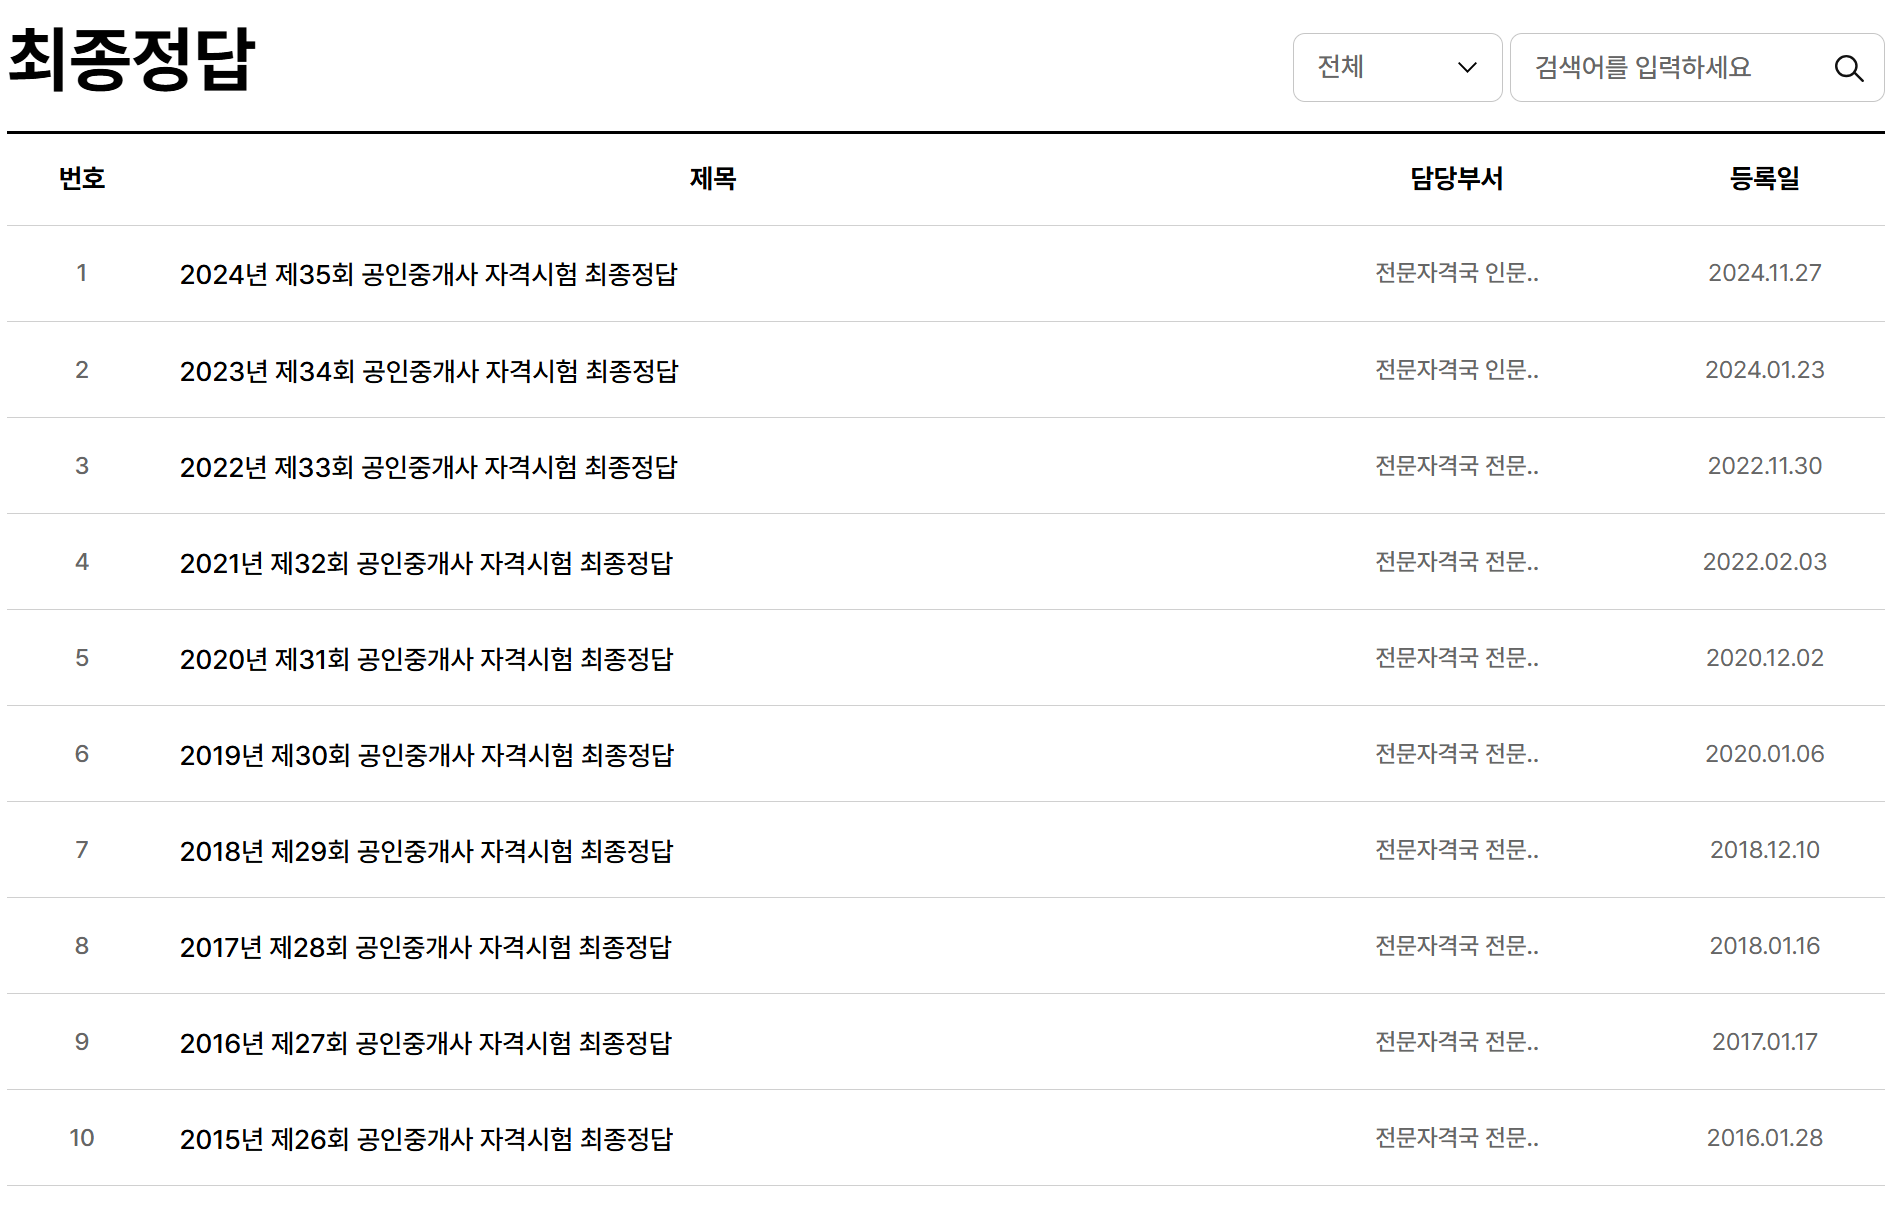The height and width of the screenshot is (1214, 1900).
Task: Open the 전체 filter dropdown
Action: click(x=1380, y=68)
